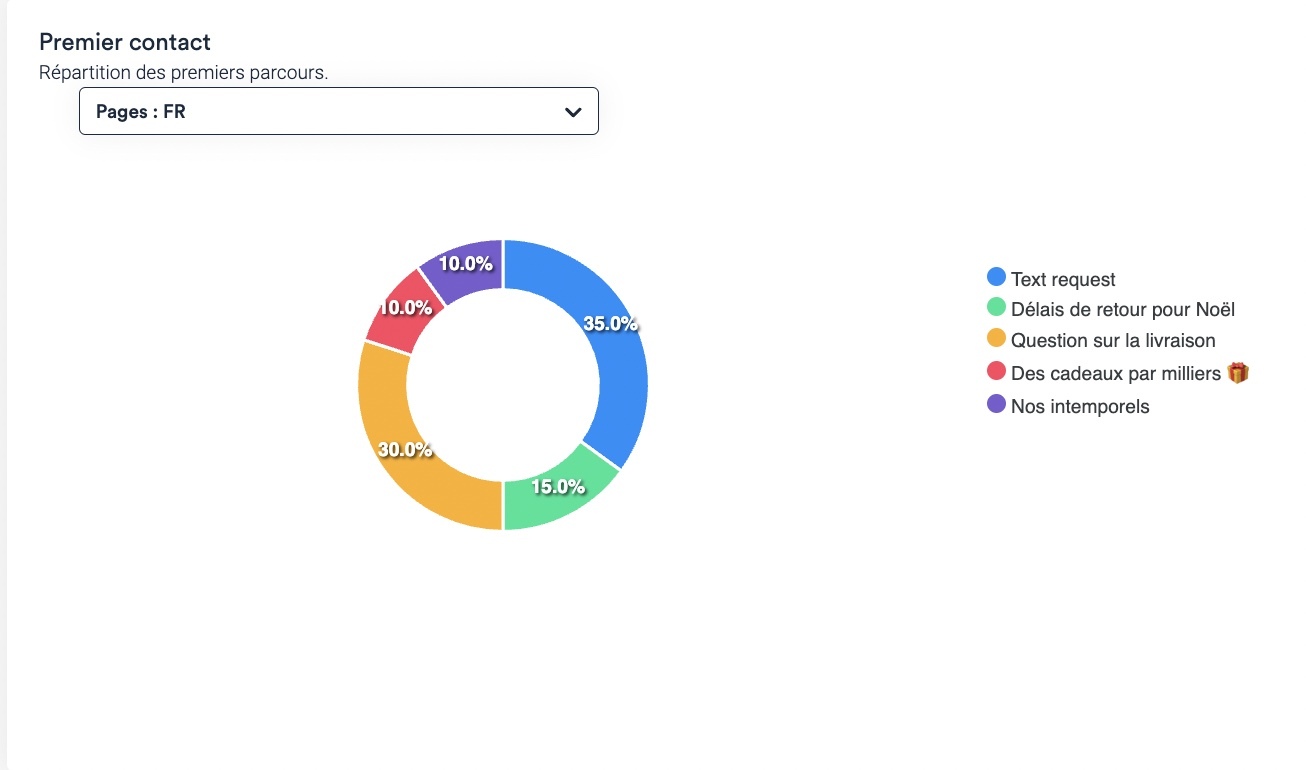Screen dimensions: 1306x770
Task: Toggle Question sur la livraison legend label
Action: [x=1113, y=341]
